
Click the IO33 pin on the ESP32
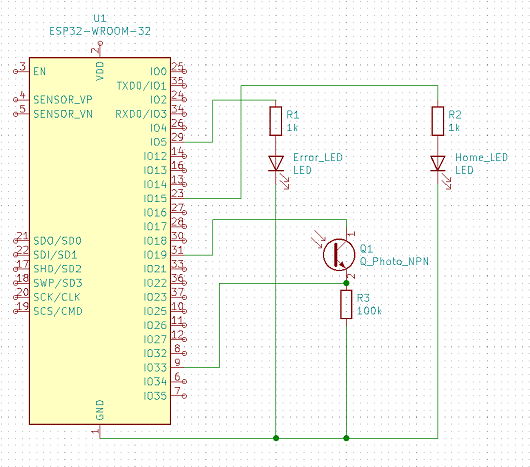(x=155, y=367)
